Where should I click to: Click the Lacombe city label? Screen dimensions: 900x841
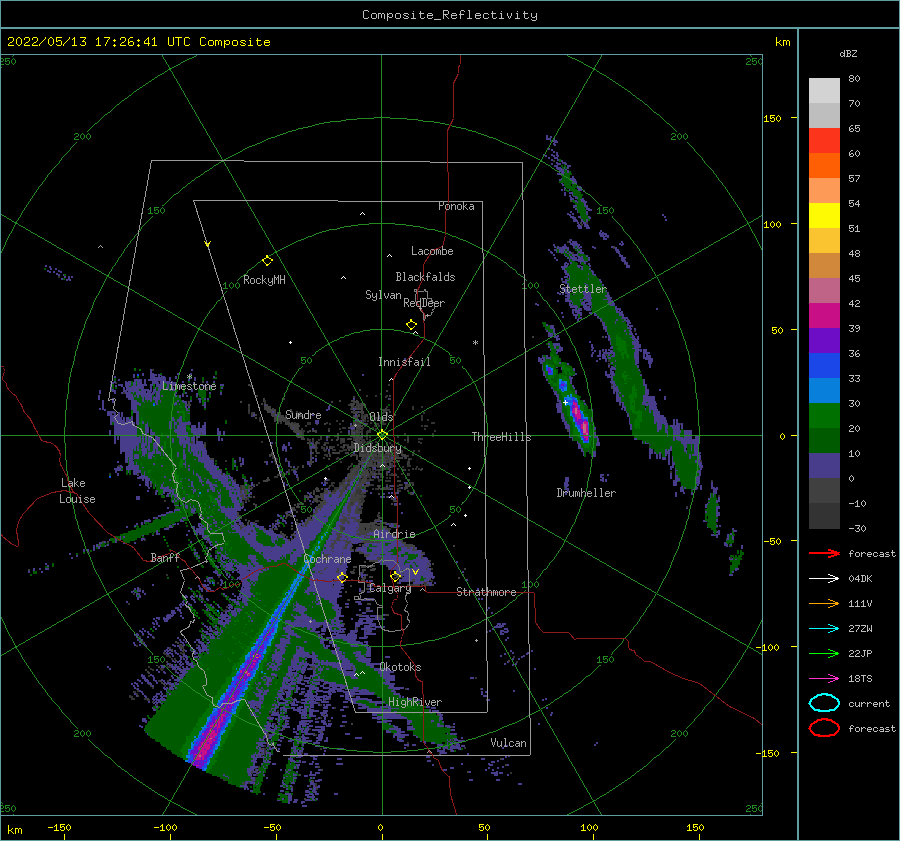[432, 251]
